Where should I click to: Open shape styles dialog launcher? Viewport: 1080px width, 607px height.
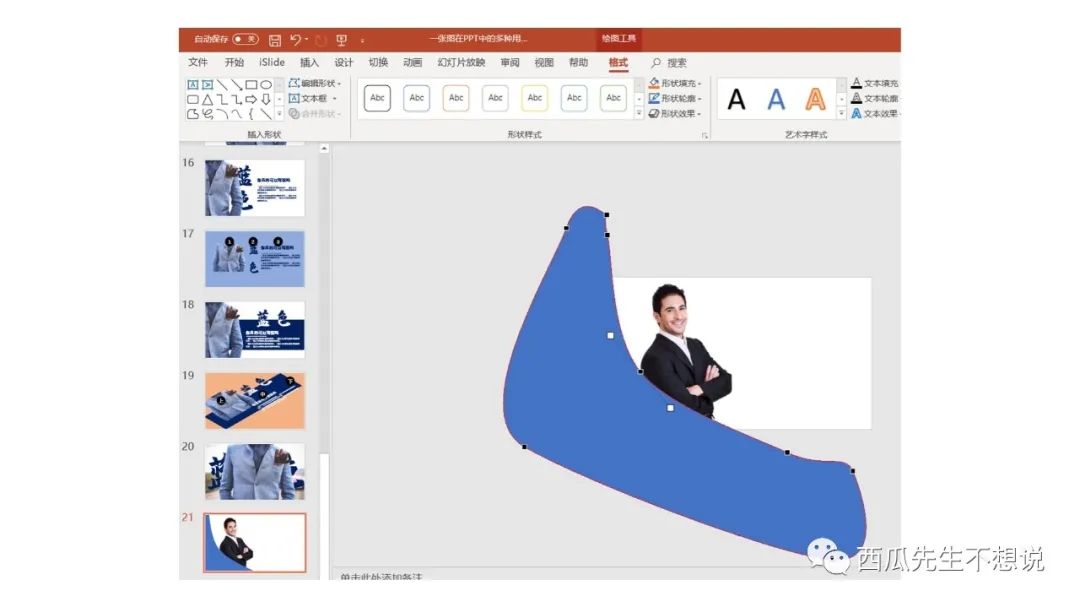click(705, 136)
